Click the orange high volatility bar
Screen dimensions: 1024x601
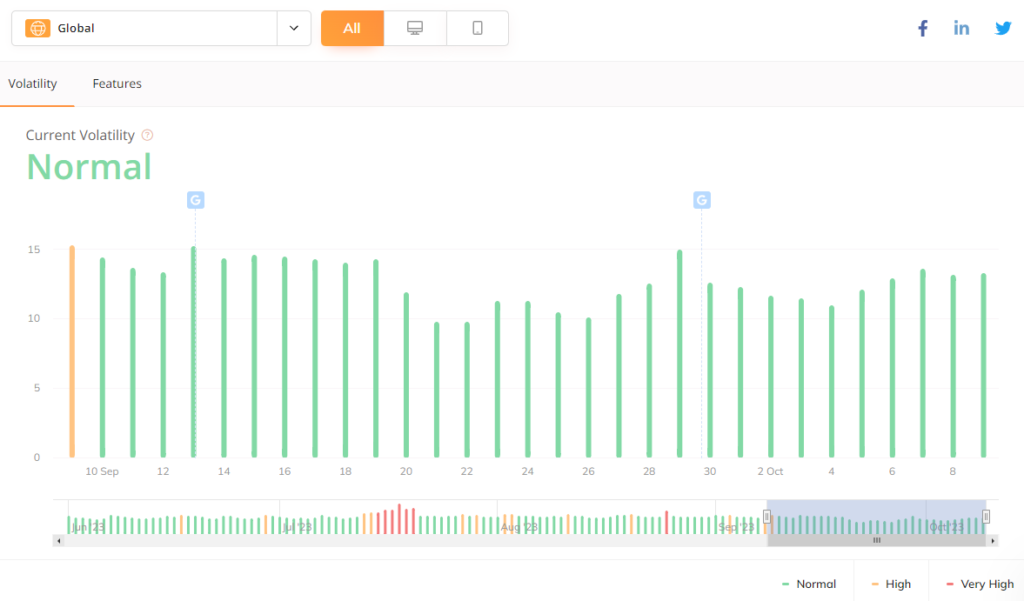(x=72, y=350)
